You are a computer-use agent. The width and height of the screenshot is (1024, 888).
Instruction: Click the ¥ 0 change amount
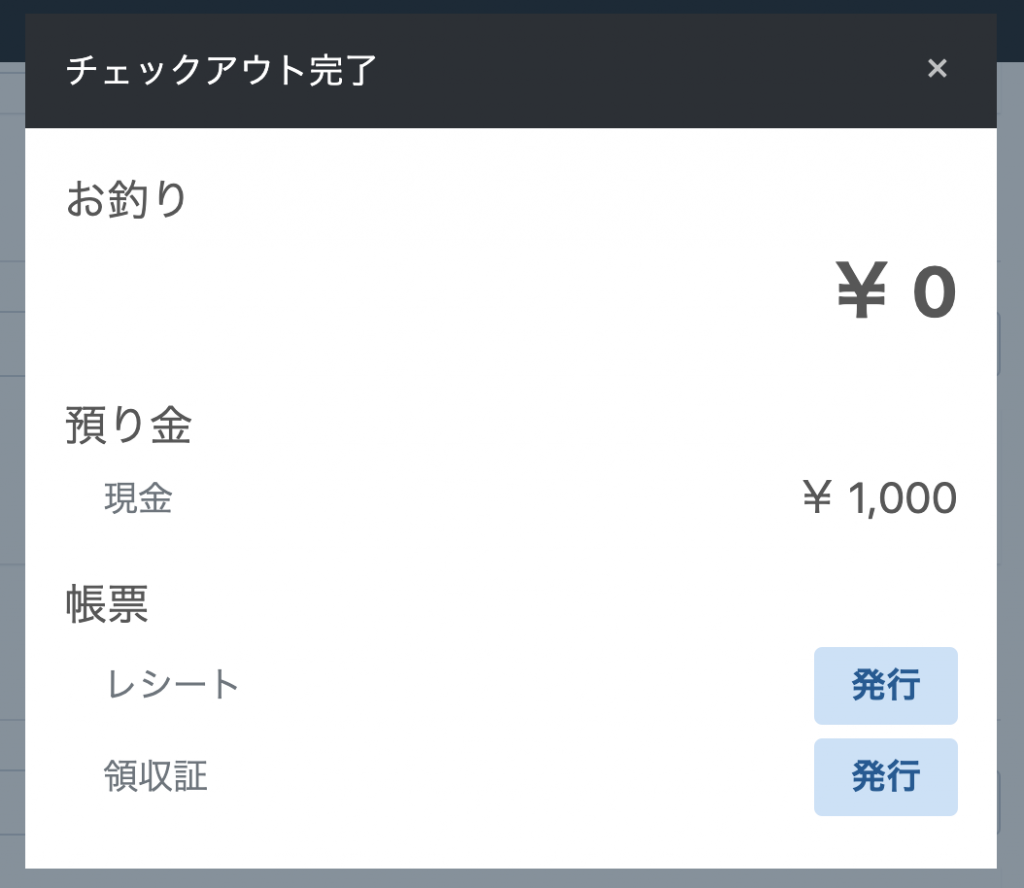click(896, 294)
